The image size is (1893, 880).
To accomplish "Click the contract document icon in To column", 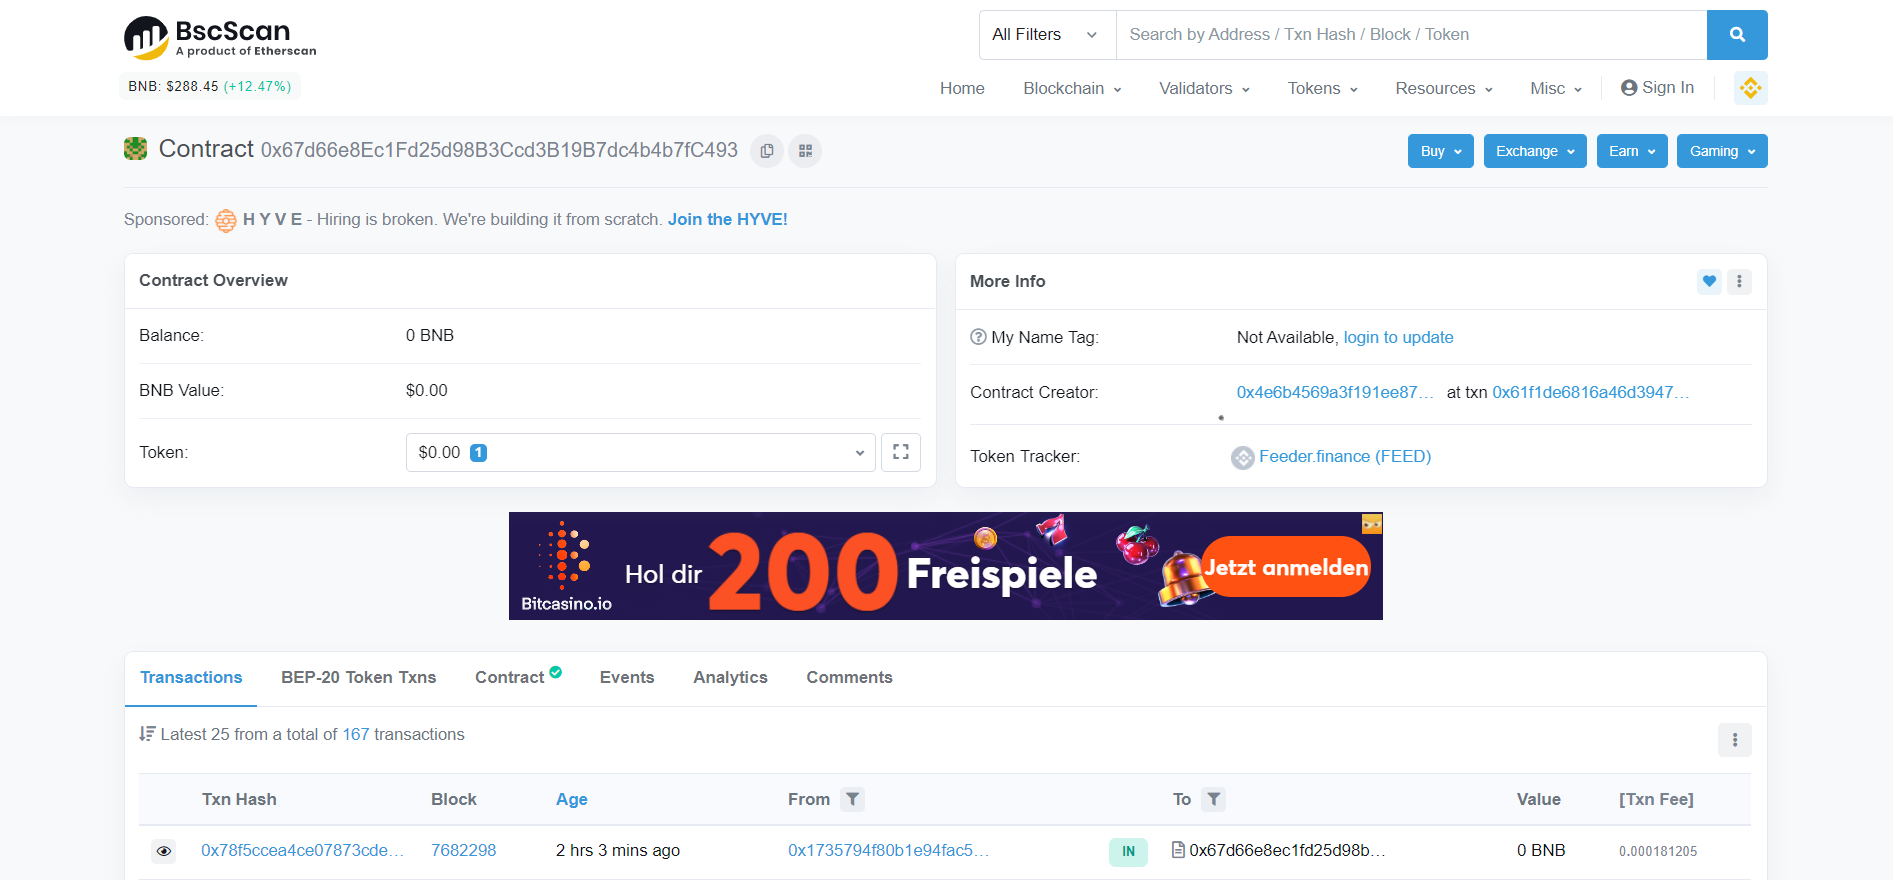I will (x=1179, y=850).
